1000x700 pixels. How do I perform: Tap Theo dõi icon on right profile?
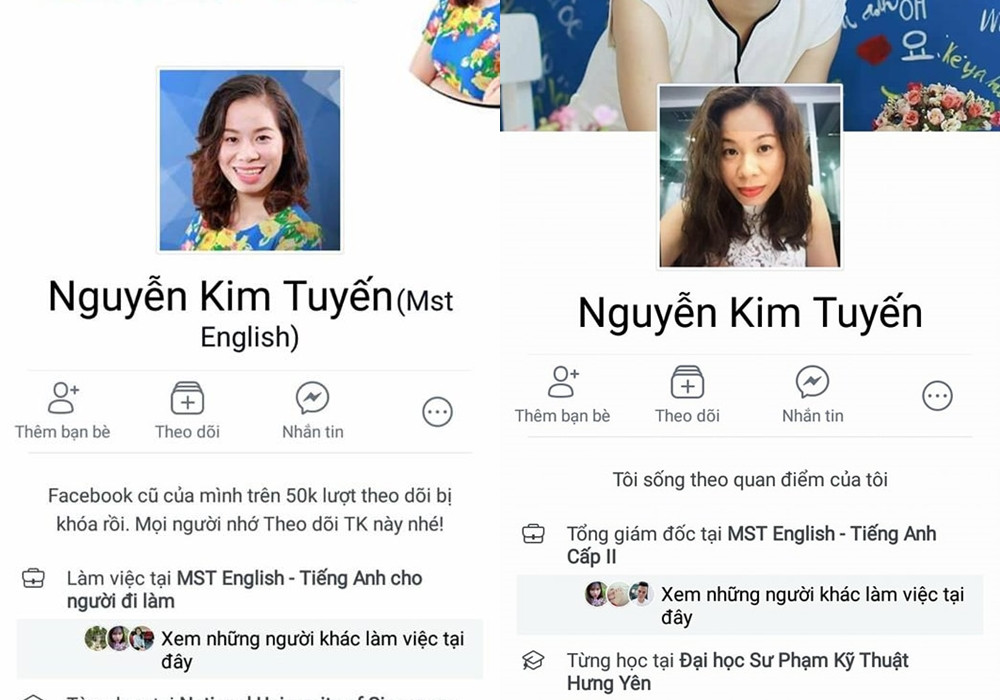point(688,382)
